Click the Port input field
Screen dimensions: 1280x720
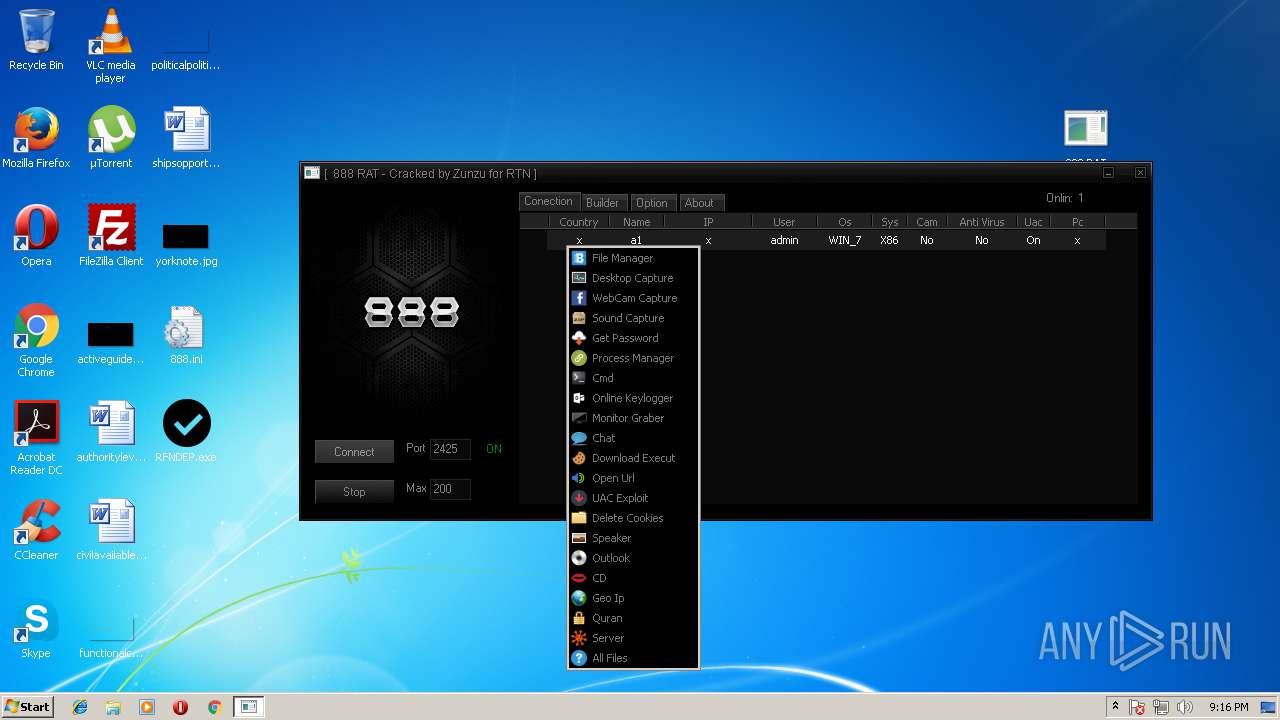coord(450,449)
